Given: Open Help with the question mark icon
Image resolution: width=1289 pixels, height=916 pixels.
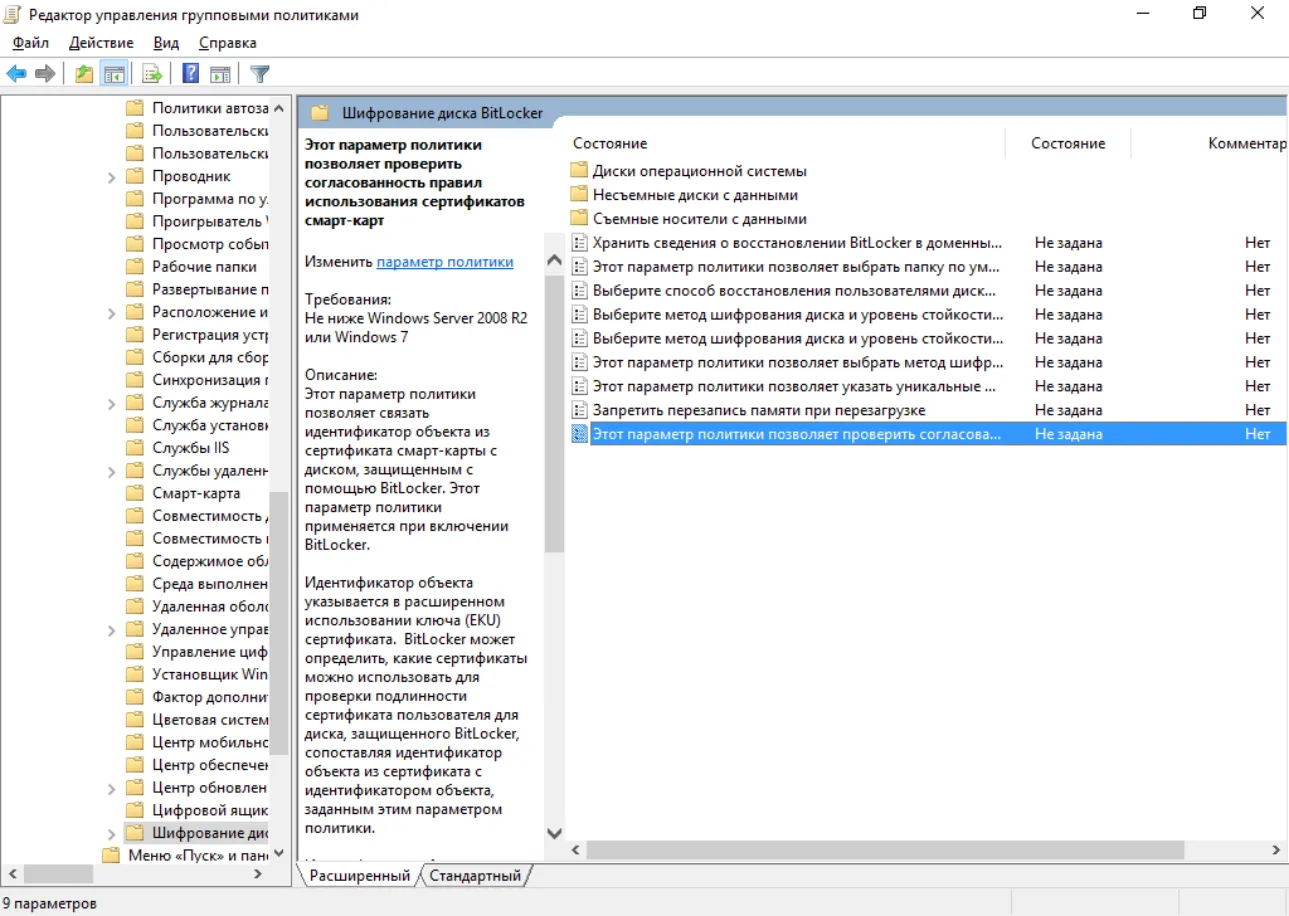Looking at the screenshot, I should coord(190,74).
